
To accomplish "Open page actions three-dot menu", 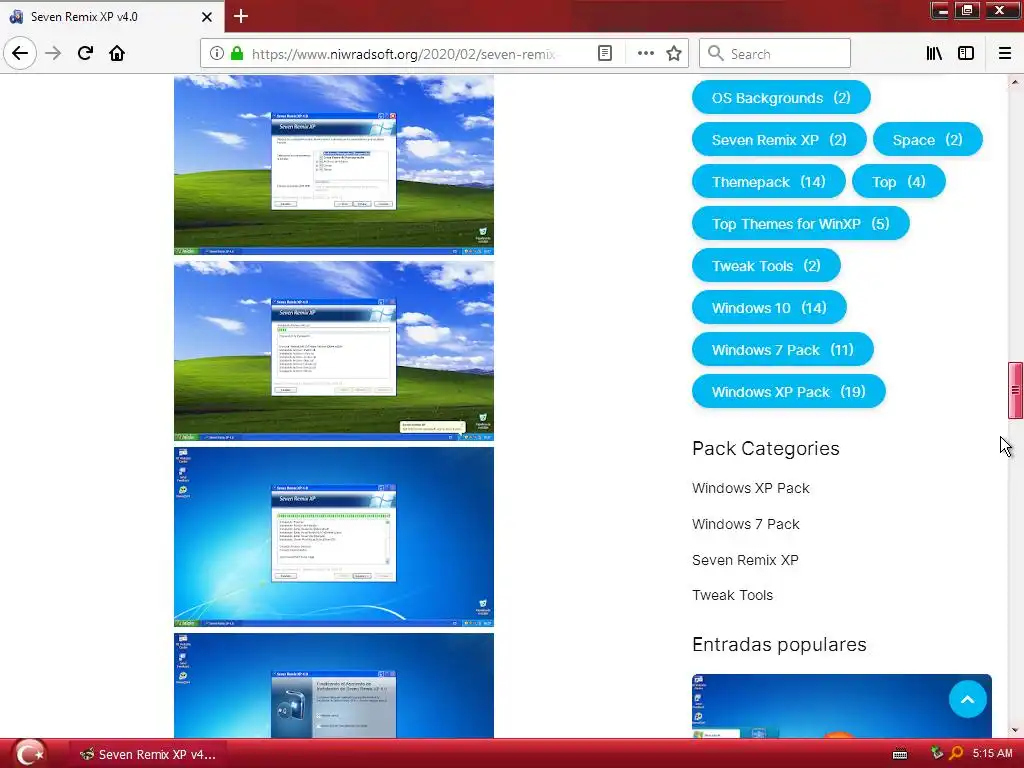I will click(x=645, y=54).
